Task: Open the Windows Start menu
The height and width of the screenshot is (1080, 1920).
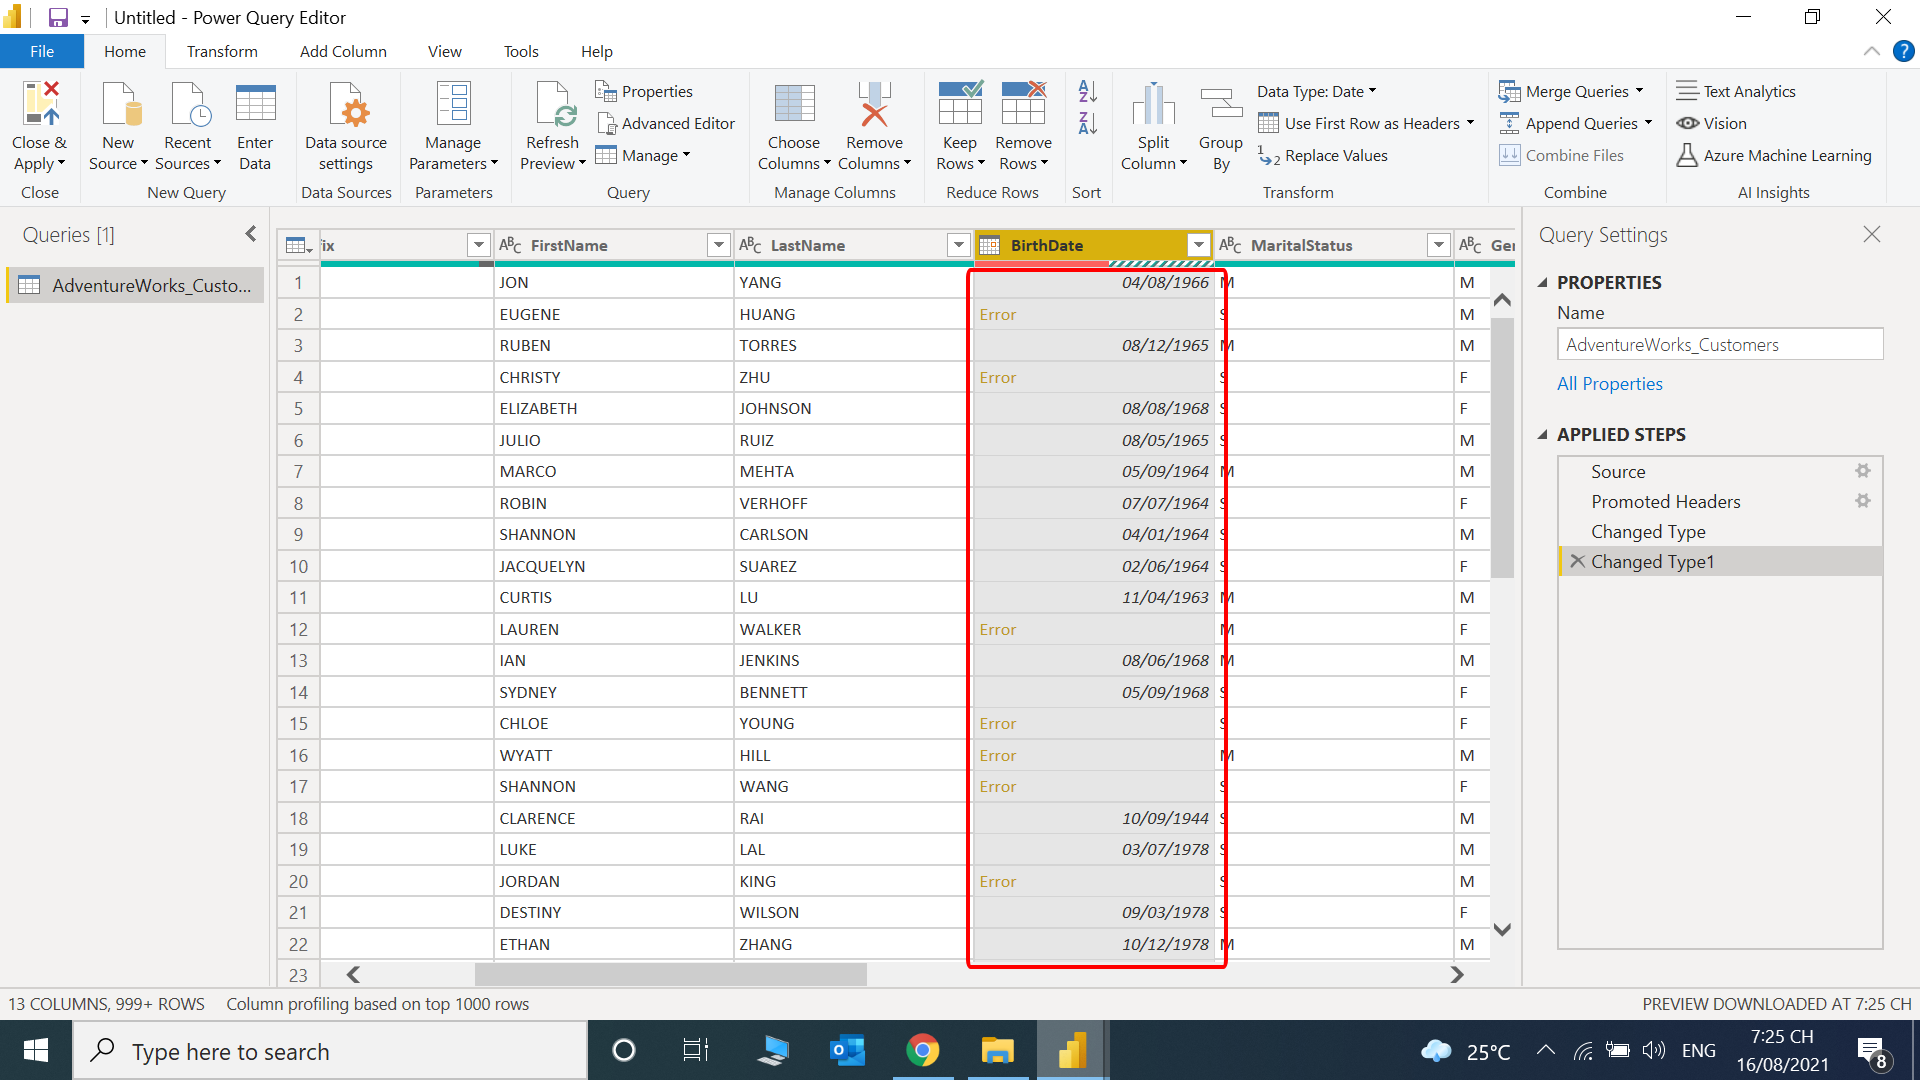Action: 36,1050
